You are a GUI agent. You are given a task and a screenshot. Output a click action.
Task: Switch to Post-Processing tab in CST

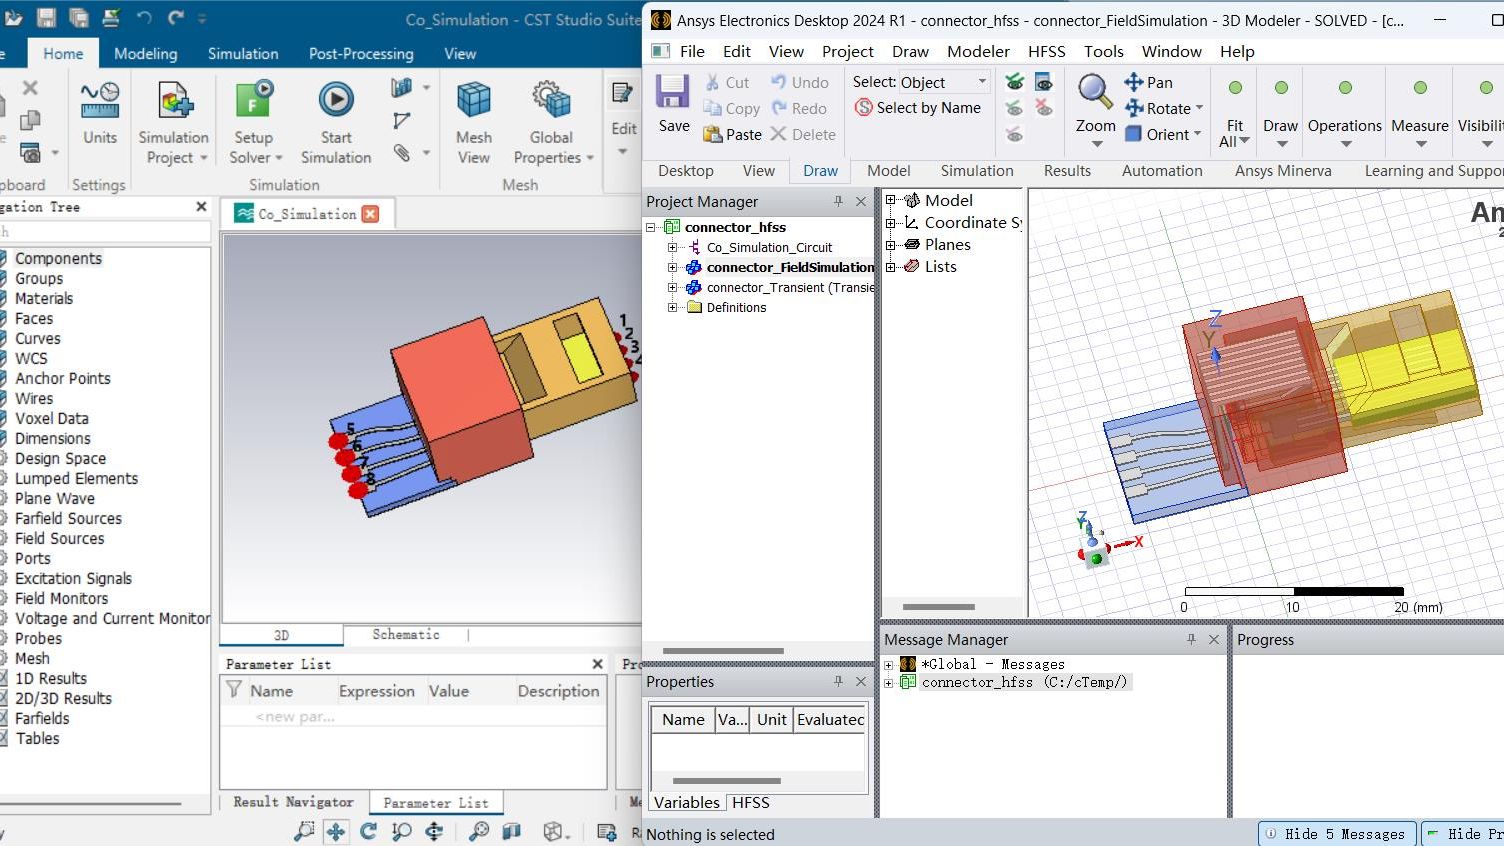click(x=361, y=54)
